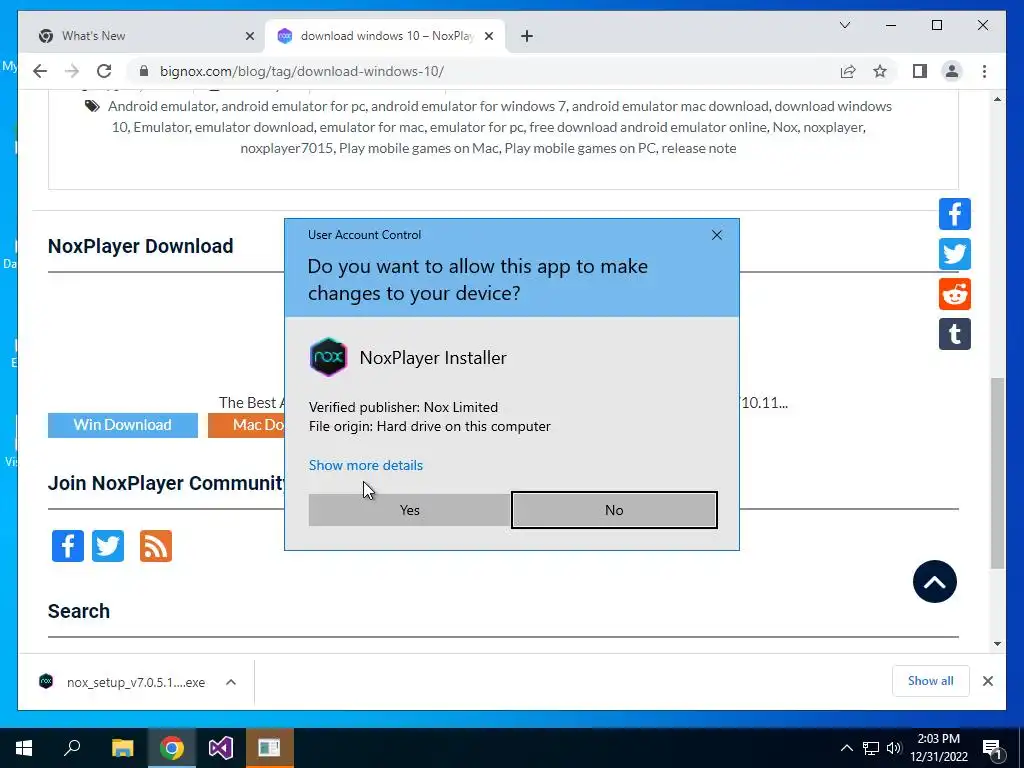Click scrollbar up arrow

click(x=997, y=99)
